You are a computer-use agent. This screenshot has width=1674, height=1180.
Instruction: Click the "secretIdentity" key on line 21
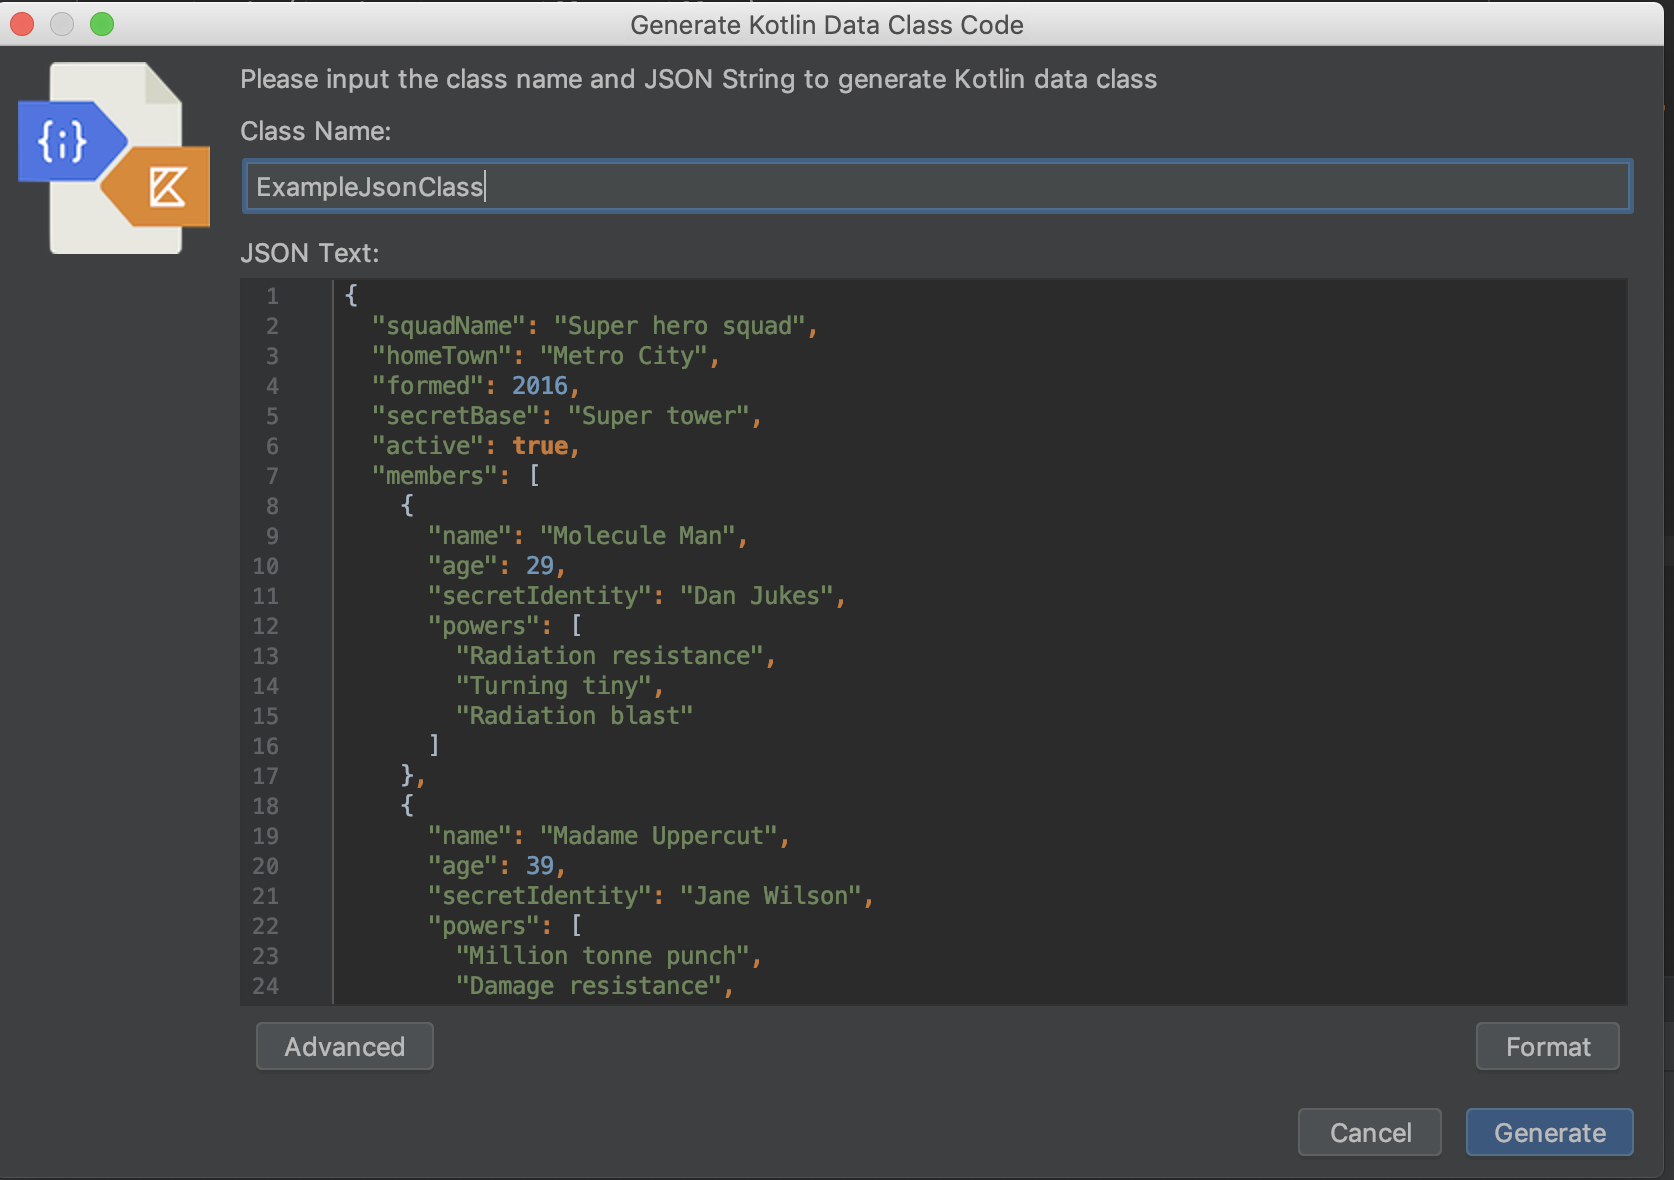coord(540,896)
